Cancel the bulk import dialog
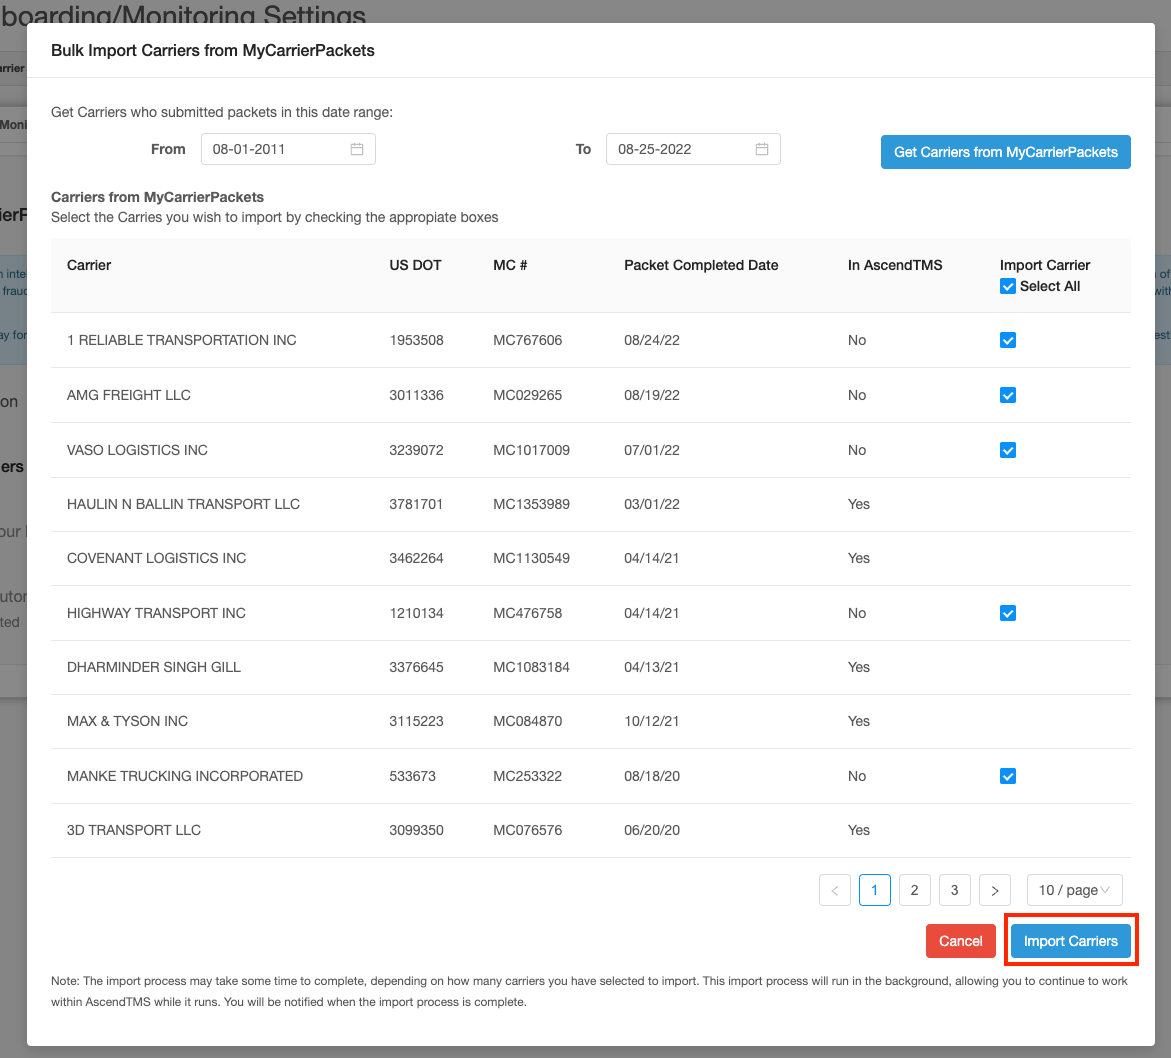This screenshot has height=1058, width=1171. pos(960,942)
